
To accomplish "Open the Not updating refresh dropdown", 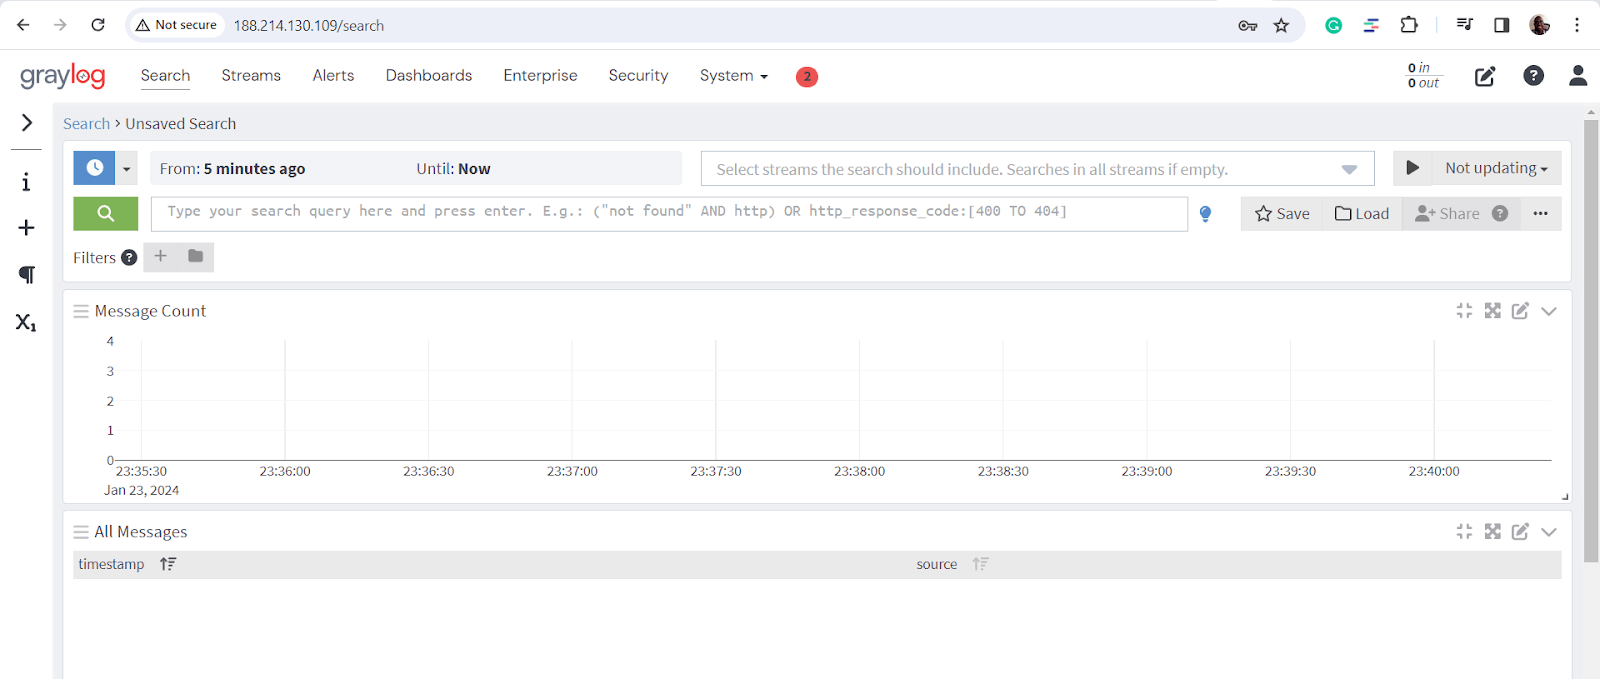I will pyautogui.click(x=1496, y=168).
